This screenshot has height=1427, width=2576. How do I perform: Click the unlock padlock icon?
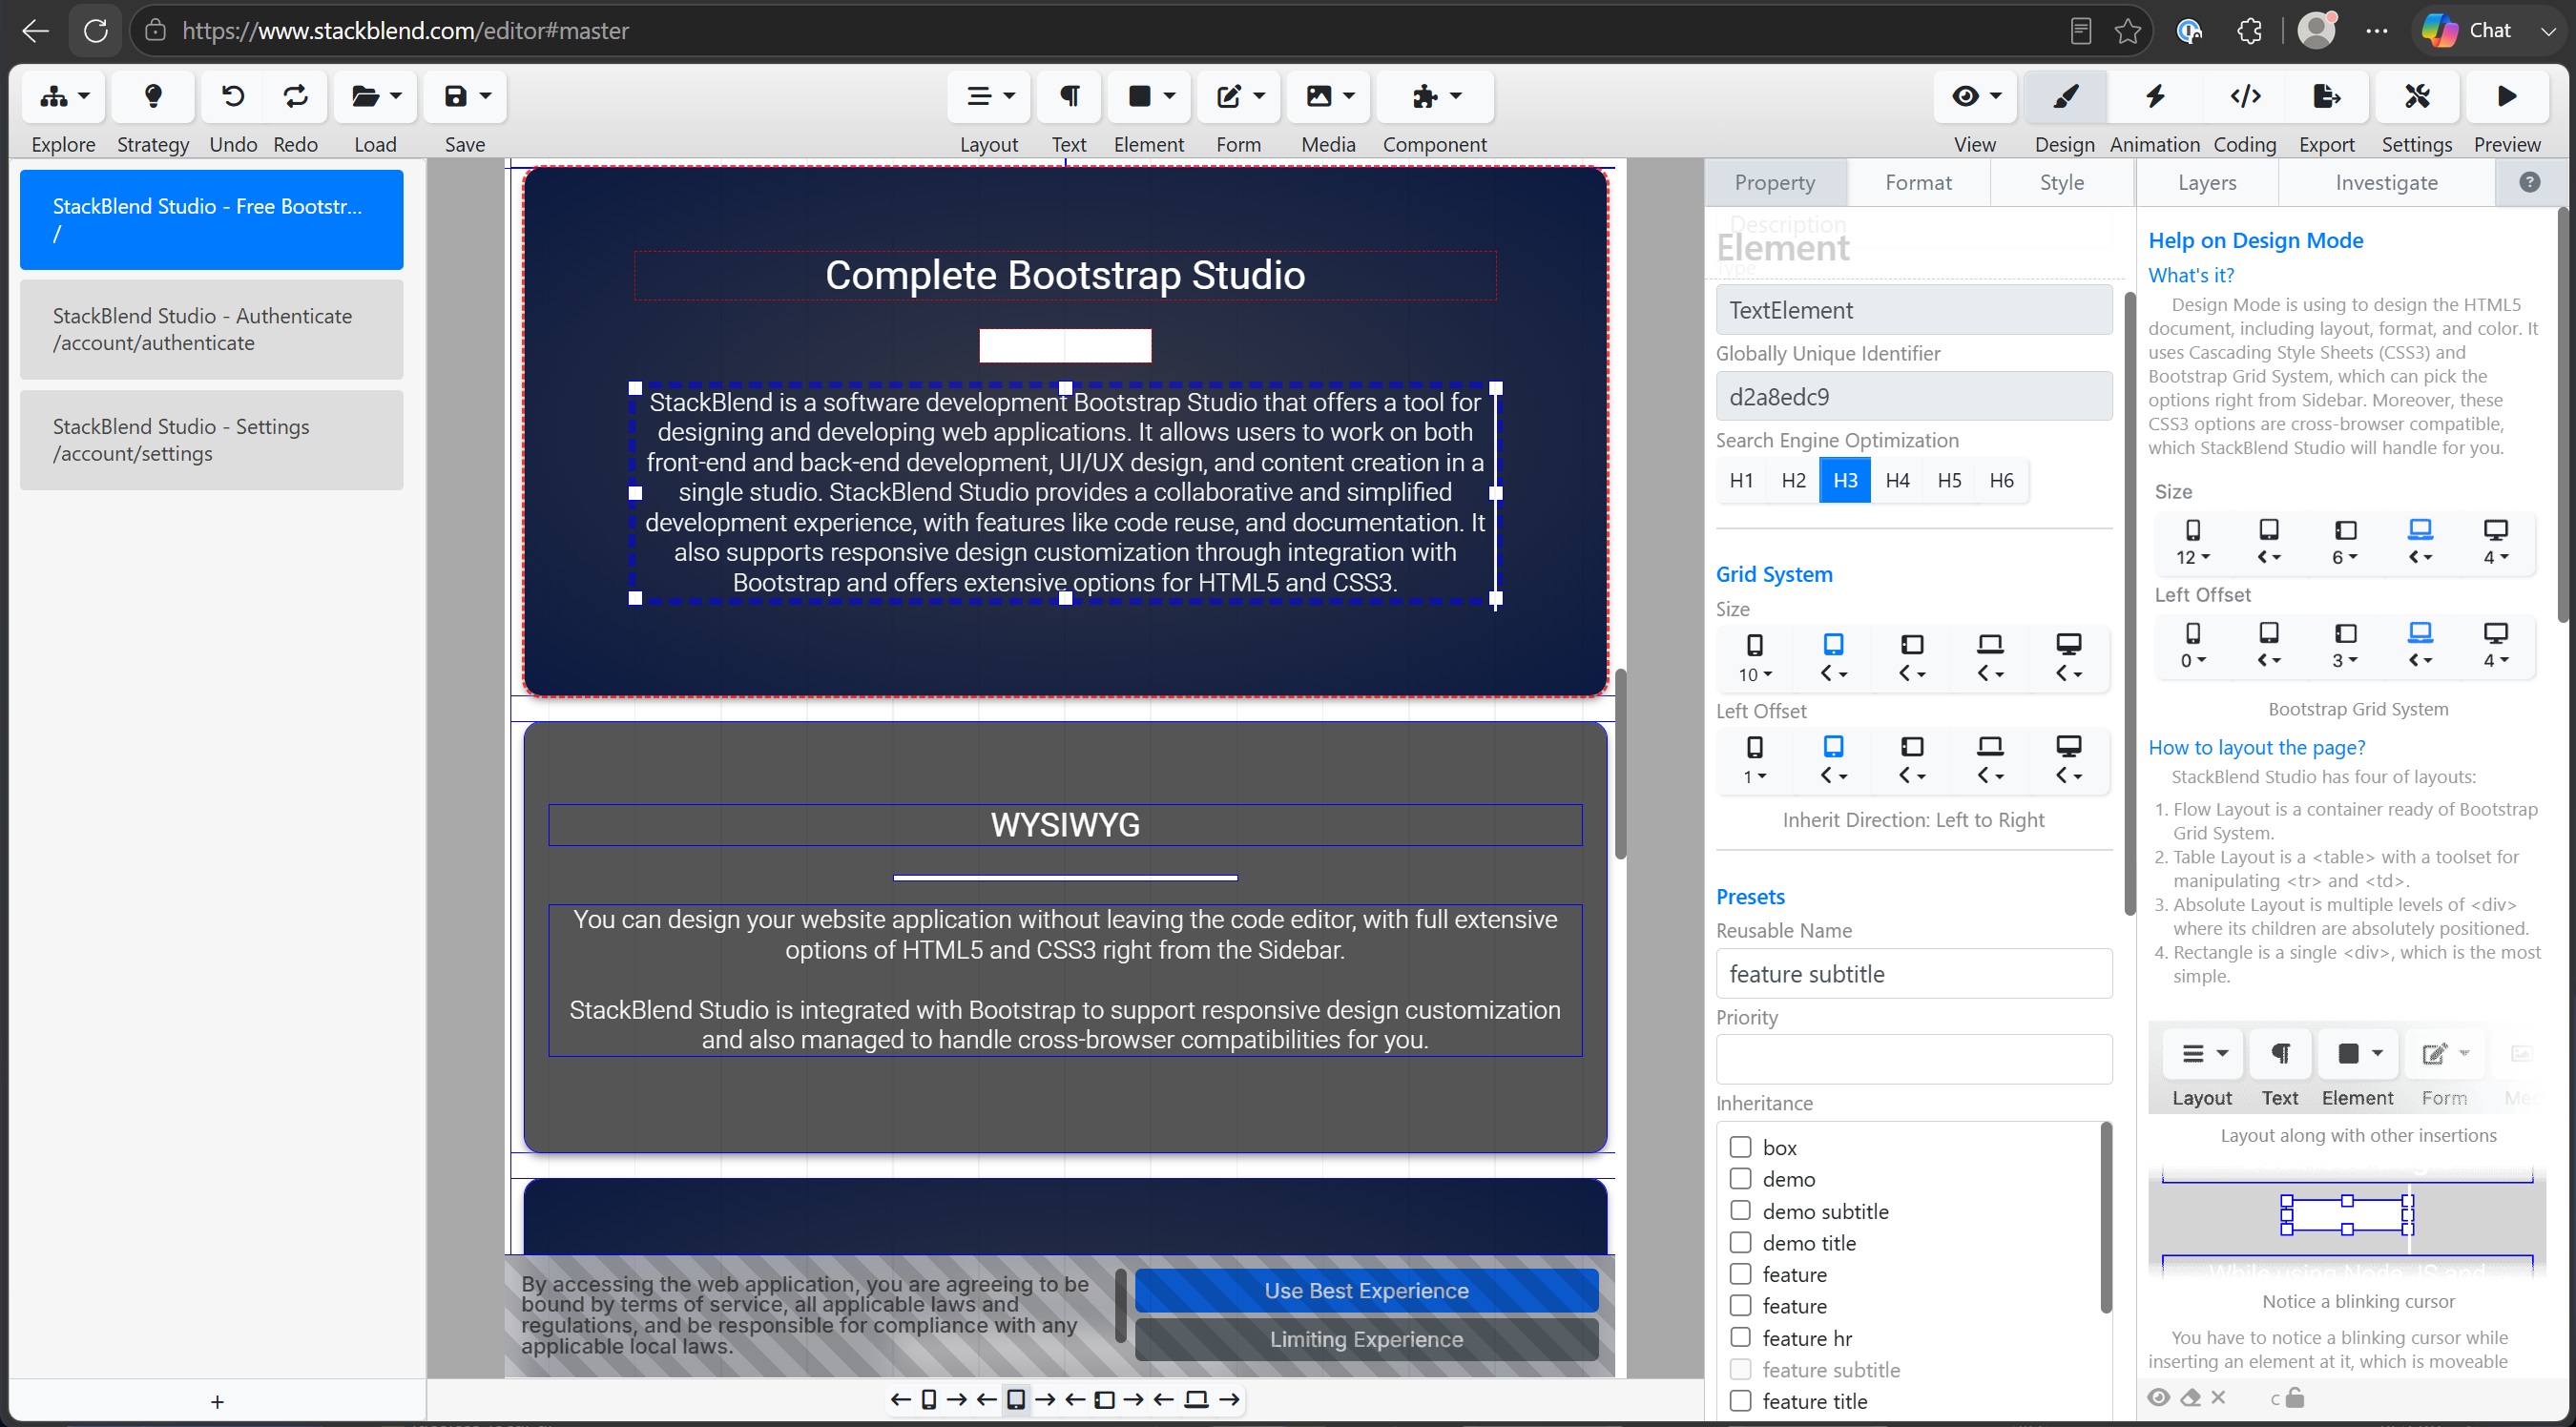[2295, 1397]
